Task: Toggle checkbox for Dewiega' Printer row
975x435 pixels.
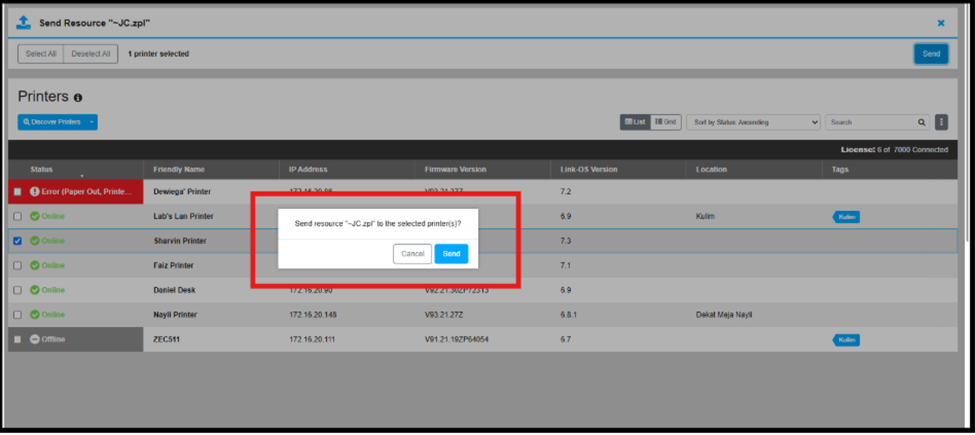Action: coord(17,192)
